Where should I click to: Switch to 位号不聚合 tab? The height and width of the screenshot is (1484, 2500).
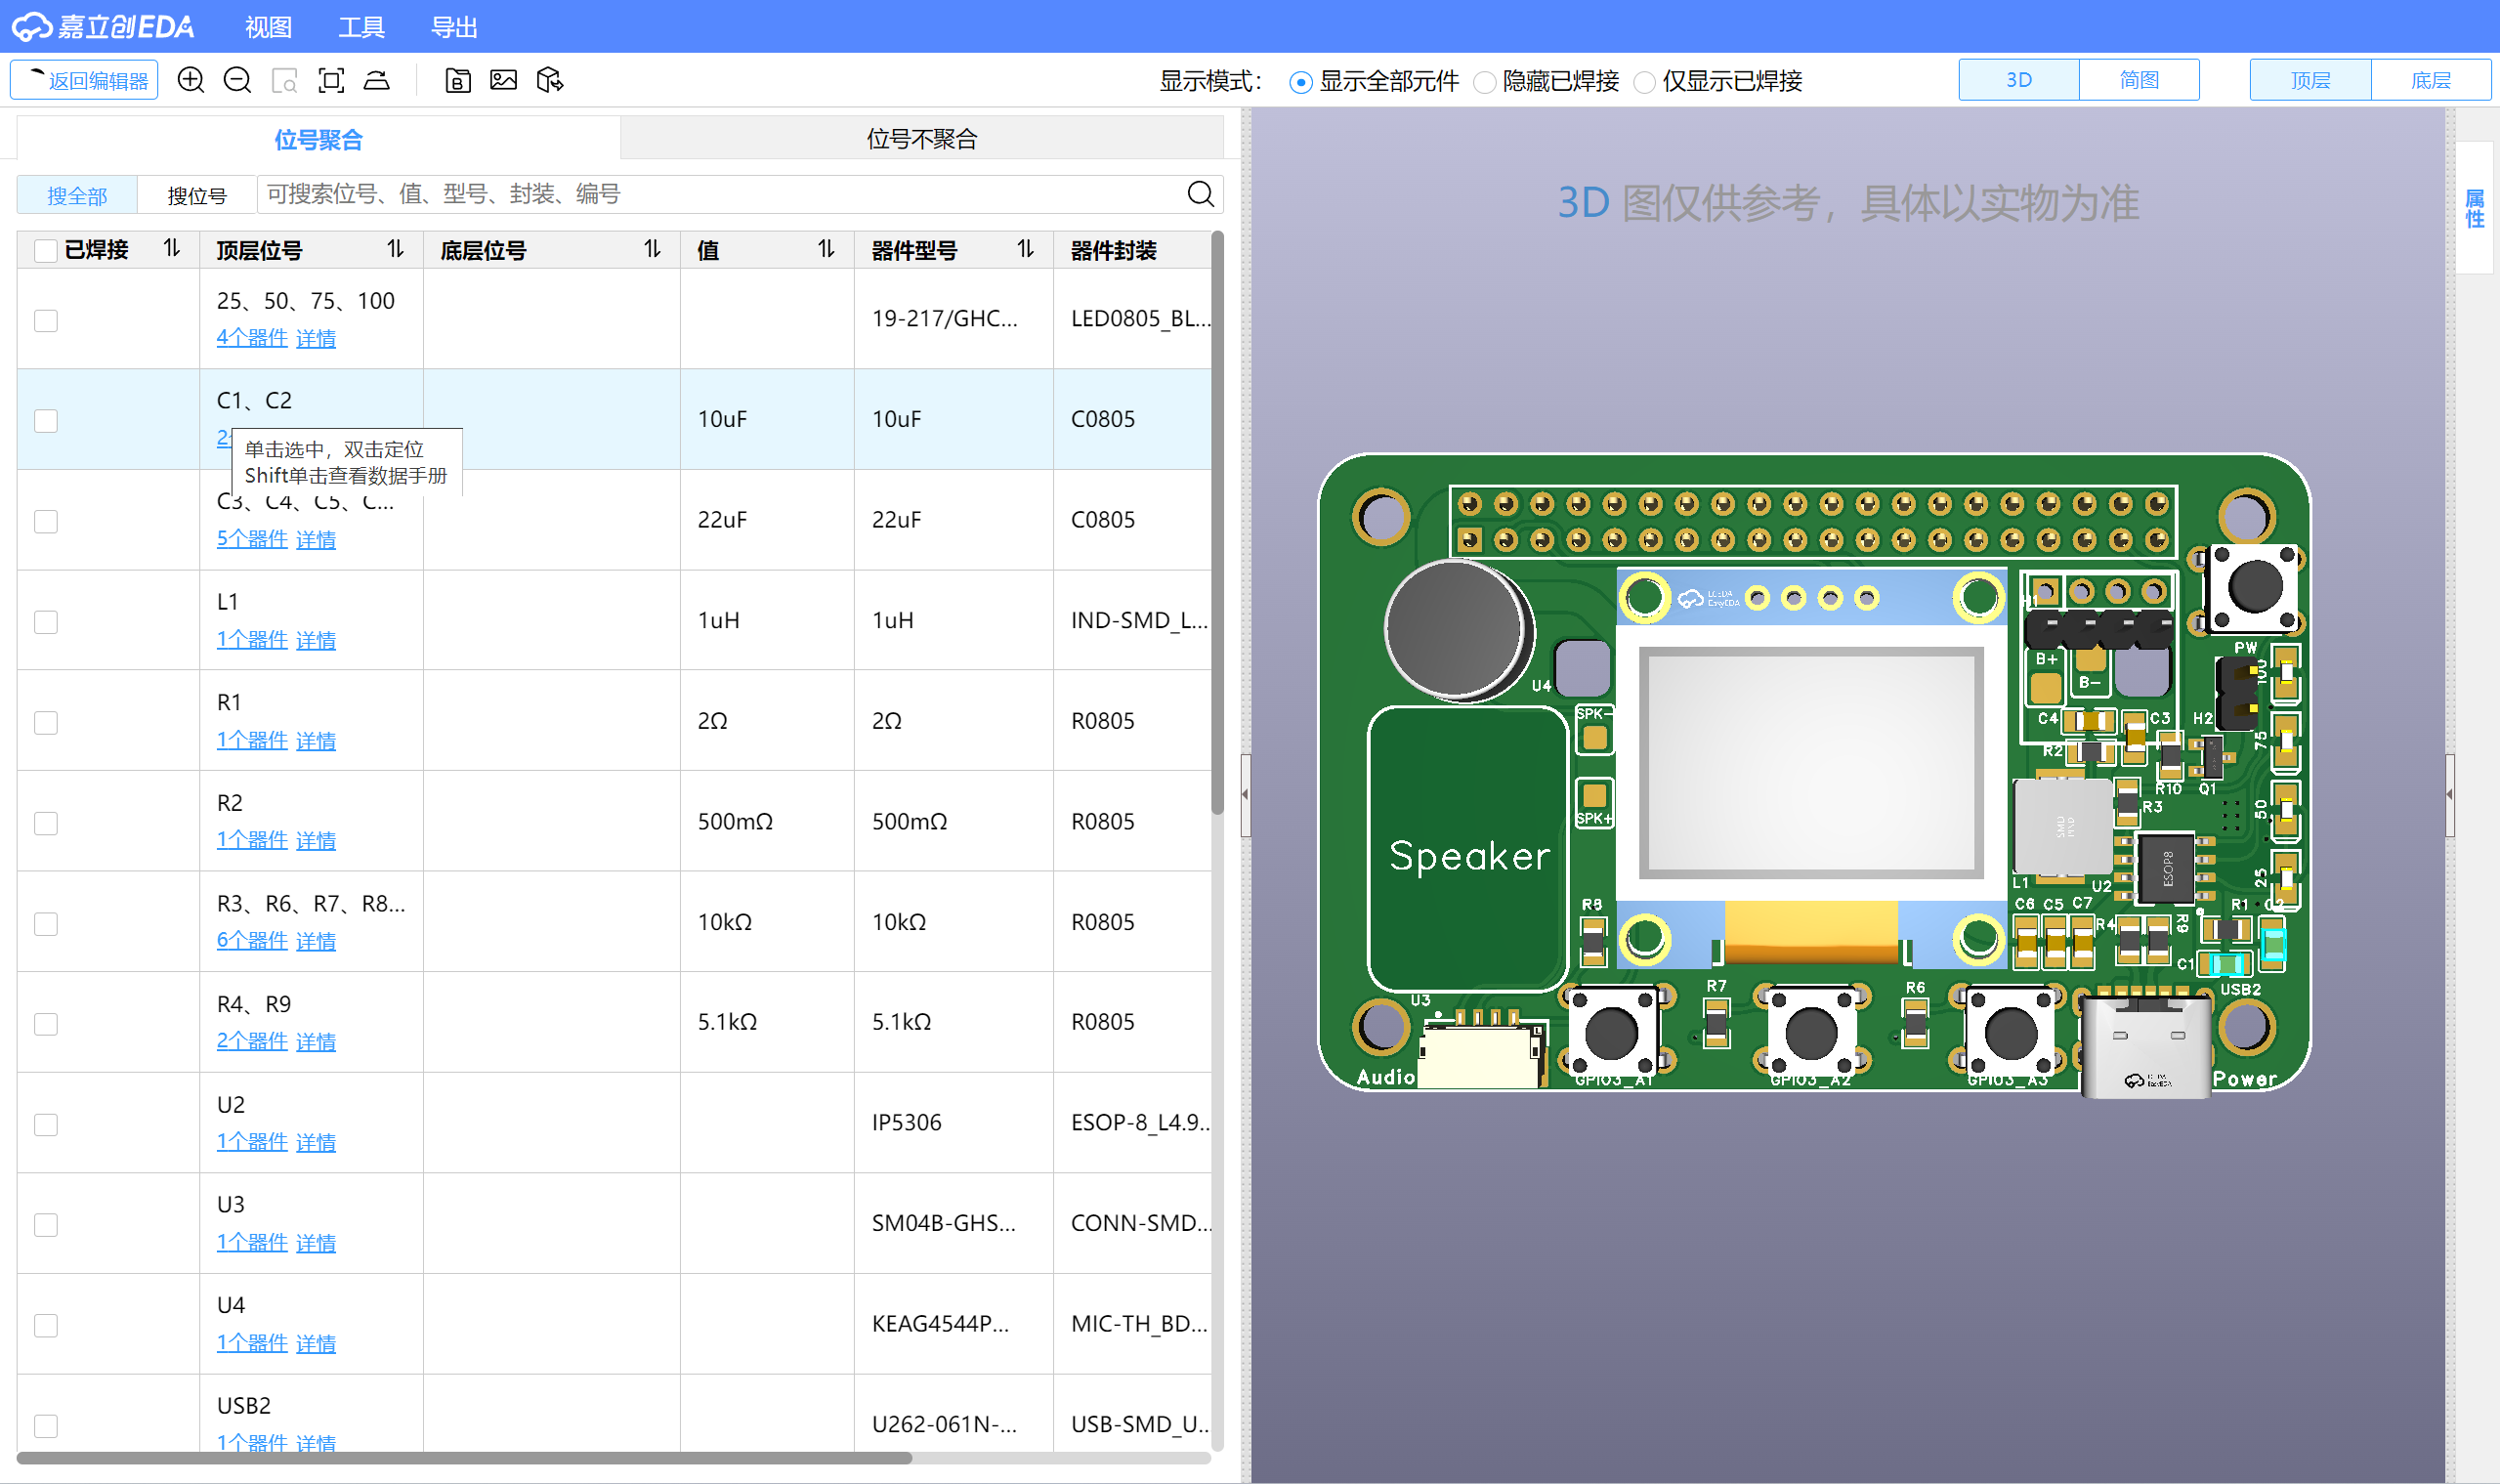point(921,138)
